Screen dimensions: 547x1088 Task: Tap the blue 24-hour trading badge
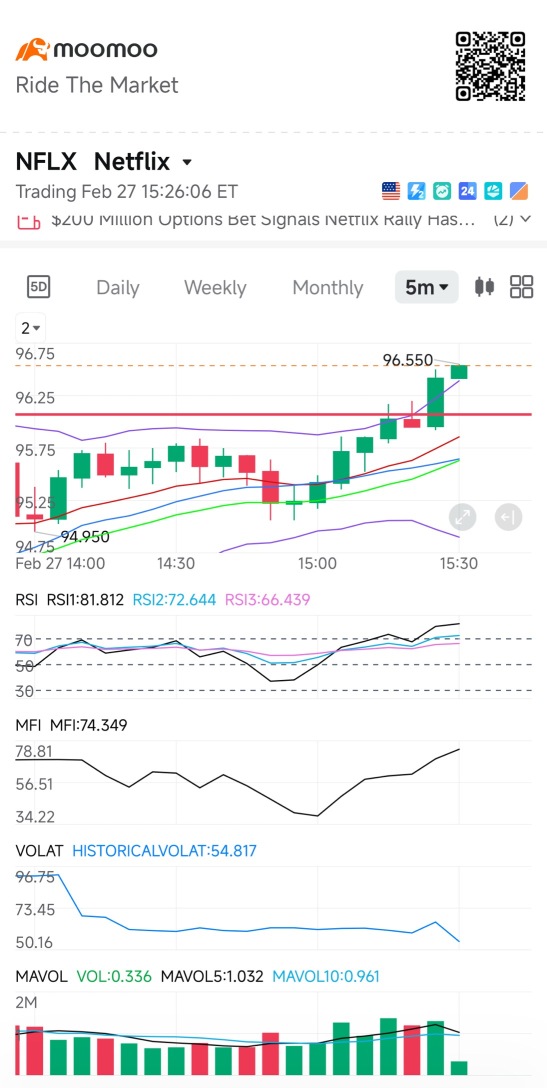click(x=467, y=191)
